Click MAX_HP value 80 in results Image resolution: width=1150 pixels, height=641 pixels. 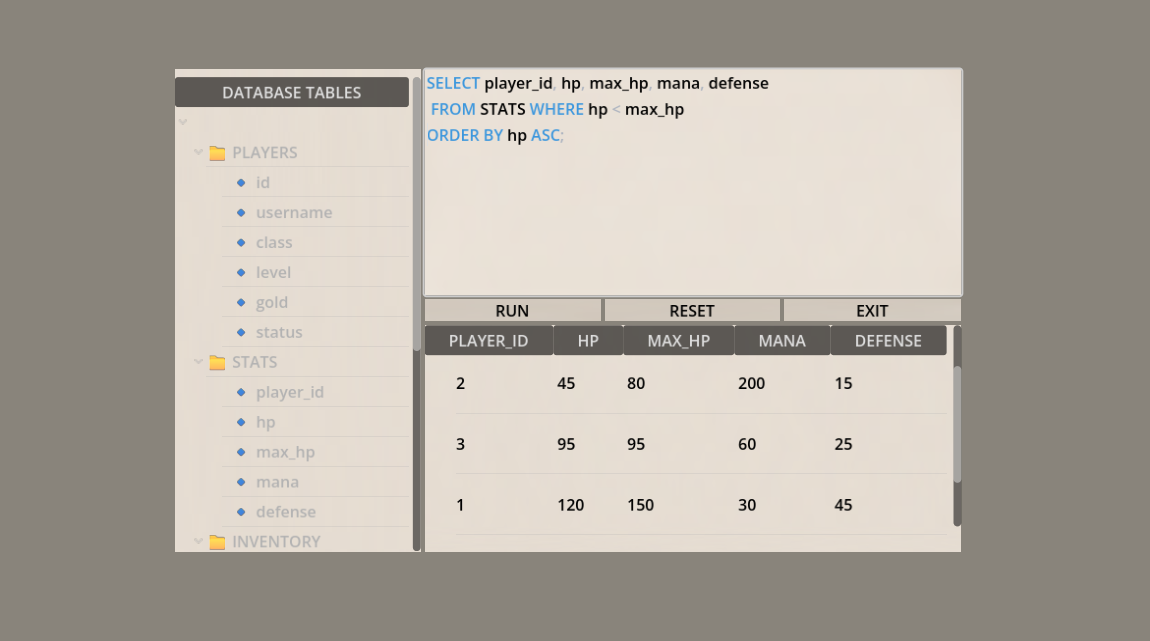coord(636,383)
